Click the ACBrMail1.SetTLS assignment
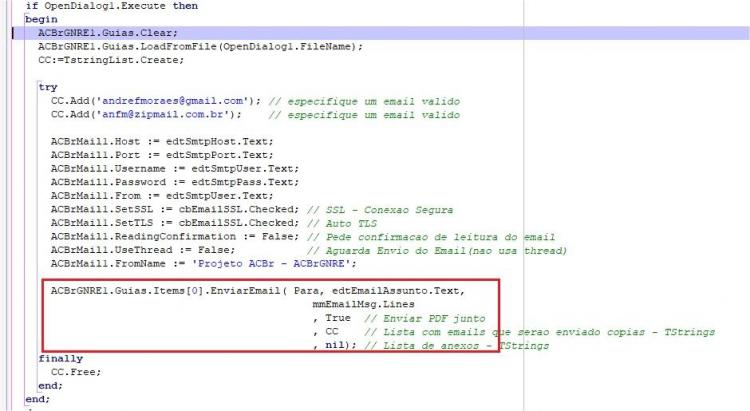The width and height of the screenshot is (750, 411). pos(175,222)
